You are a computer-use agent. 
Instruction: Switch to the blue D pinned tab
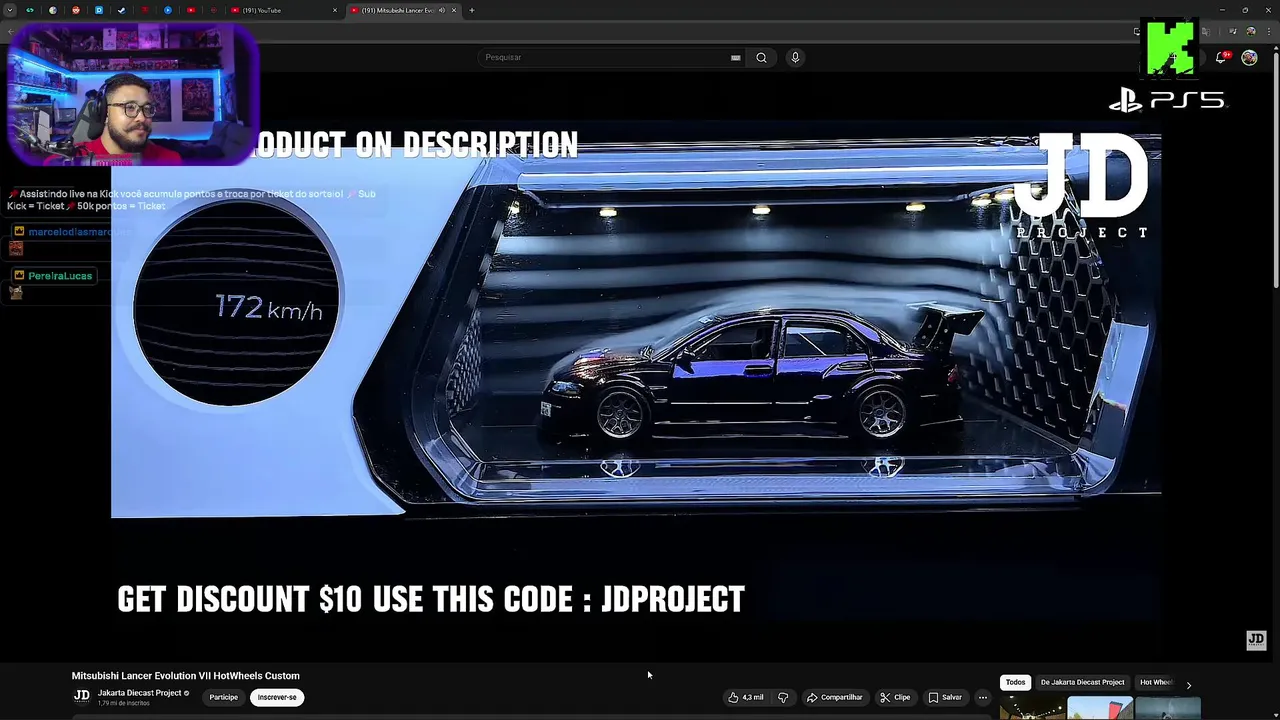[99, 10]
